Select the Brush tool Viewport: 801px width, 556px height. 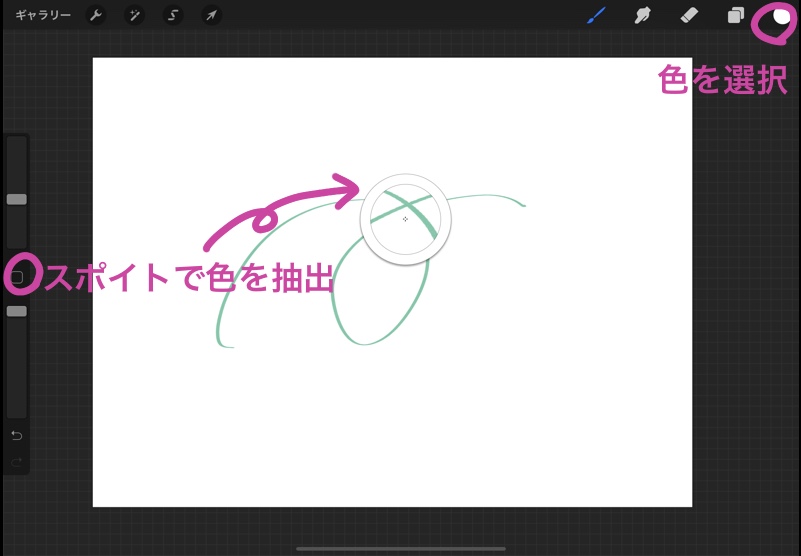tap(596, 15)
